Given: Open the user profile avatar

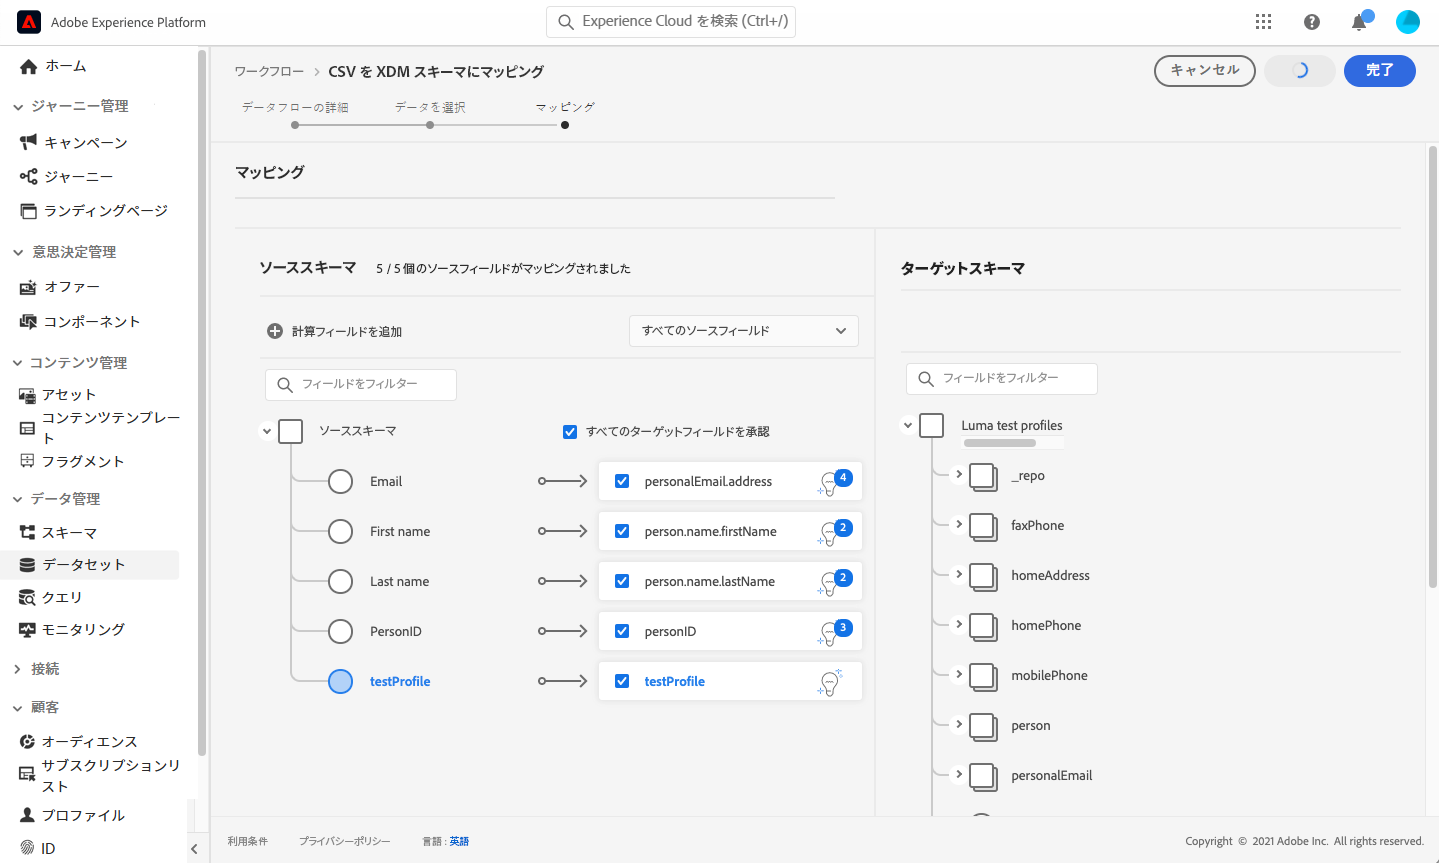Looking at the screenshot, I should coord(1408,22).
